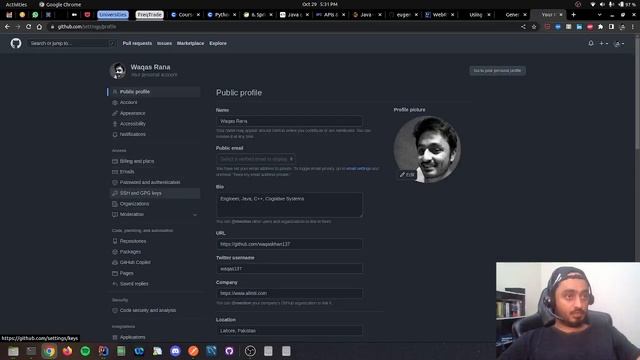The image size is (640, 360).
Task: Open Billing and plans in sidebar
Action: 156,161
